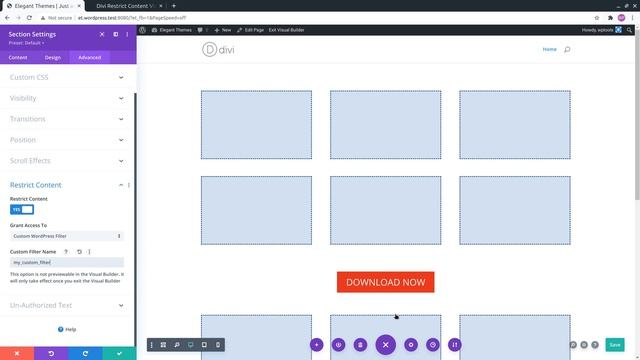Go back with the browser back arrow
Image resolution: width=640 pixels, height=360 pixels.
(x=7, y=18)
